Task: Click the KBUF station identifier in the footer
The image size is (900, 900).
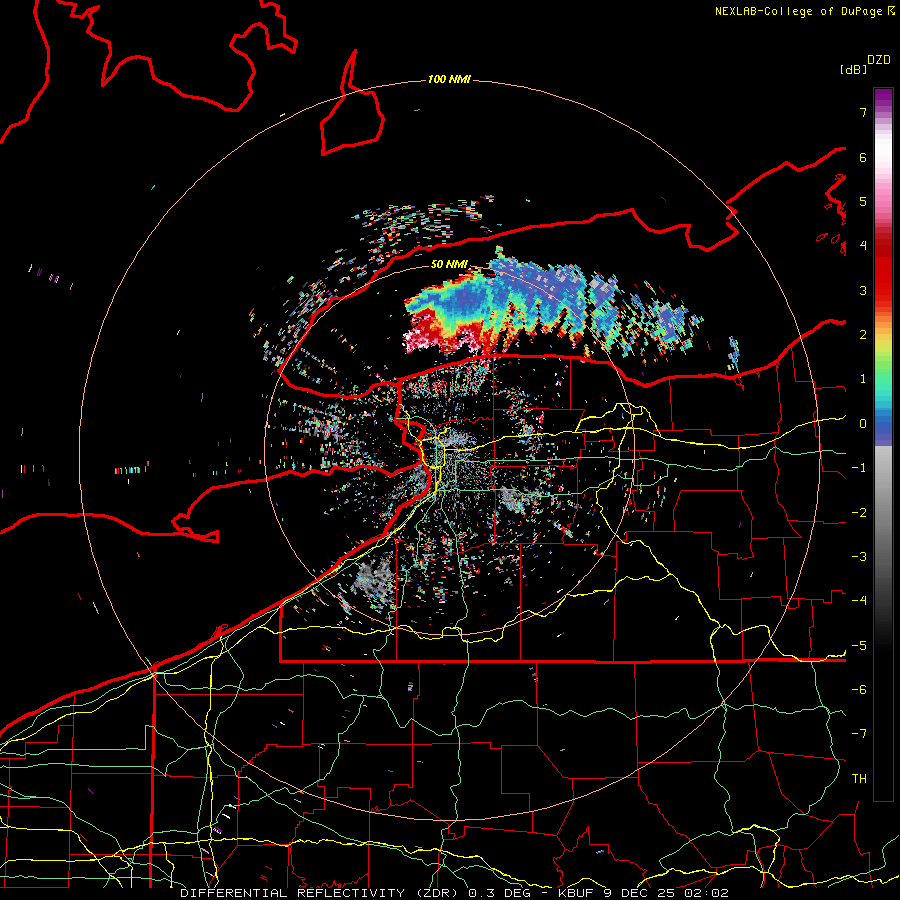Action: pyautogui.click(x=577, y=893)
